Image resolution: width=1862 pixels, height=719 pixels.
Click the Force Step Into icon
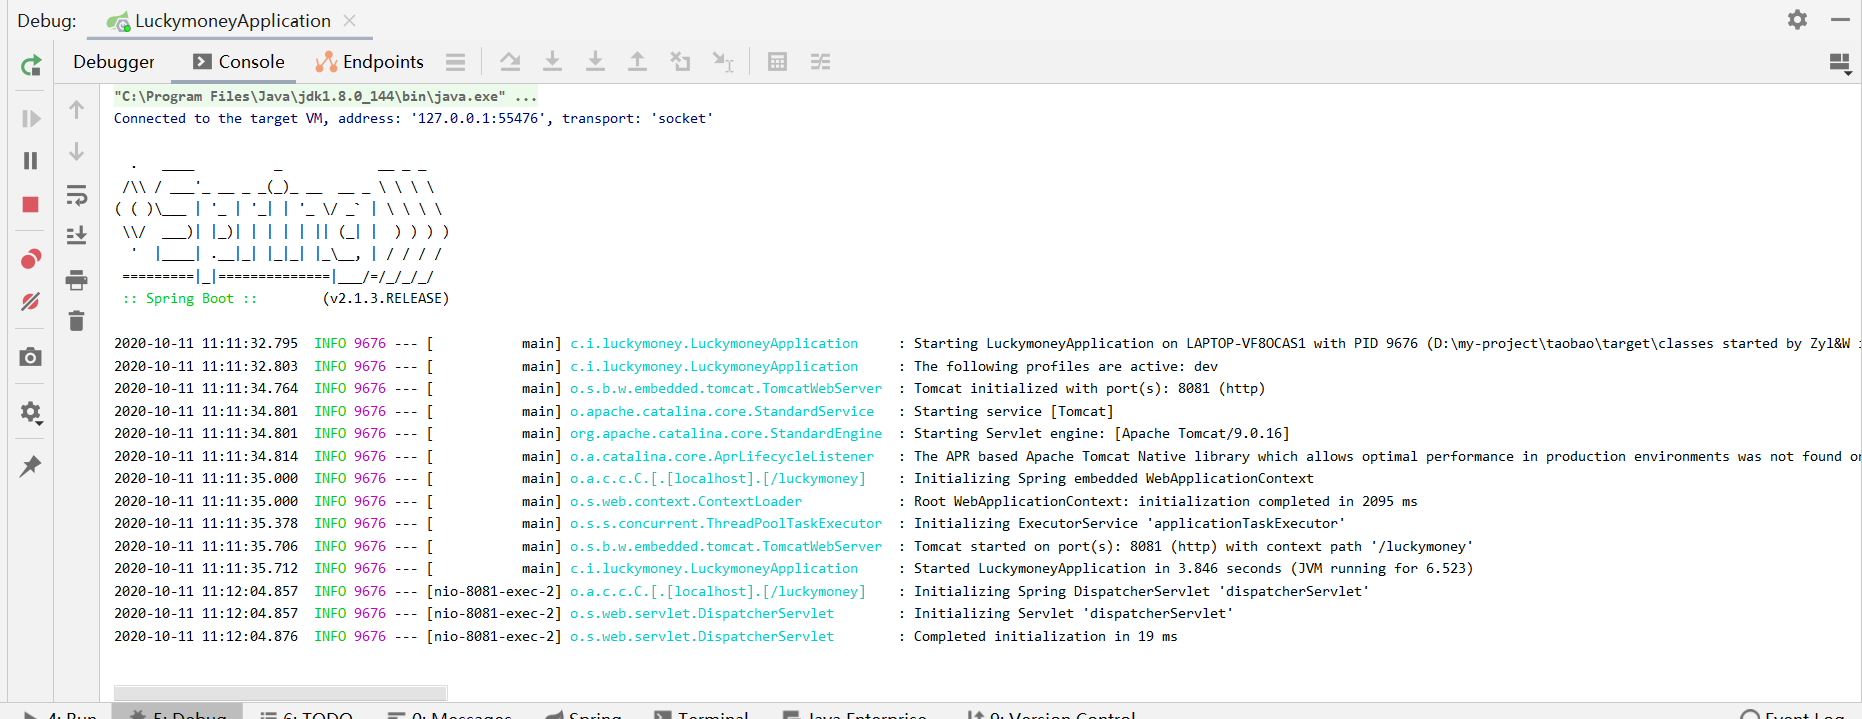tap(595, 62)
